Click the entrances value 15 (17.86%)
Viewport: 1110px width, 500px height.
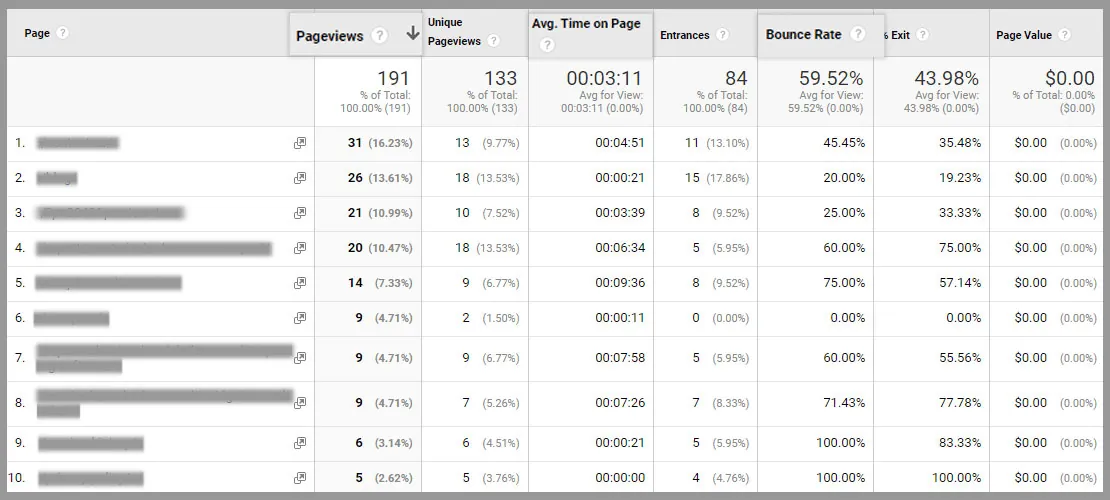pyautogui.click(x=716, y=178)
